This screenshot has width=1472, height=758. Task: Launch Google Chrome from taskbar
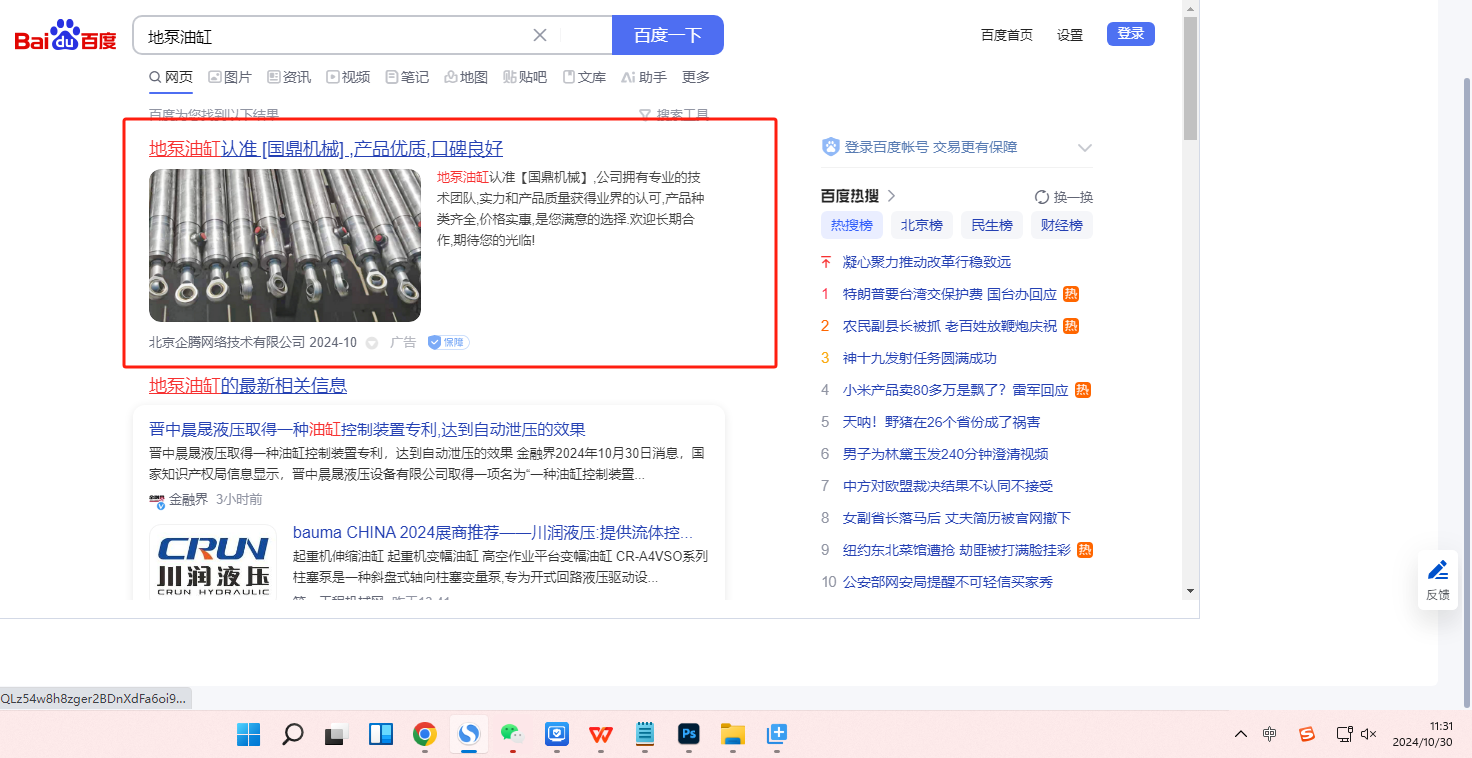pos(424,734)
